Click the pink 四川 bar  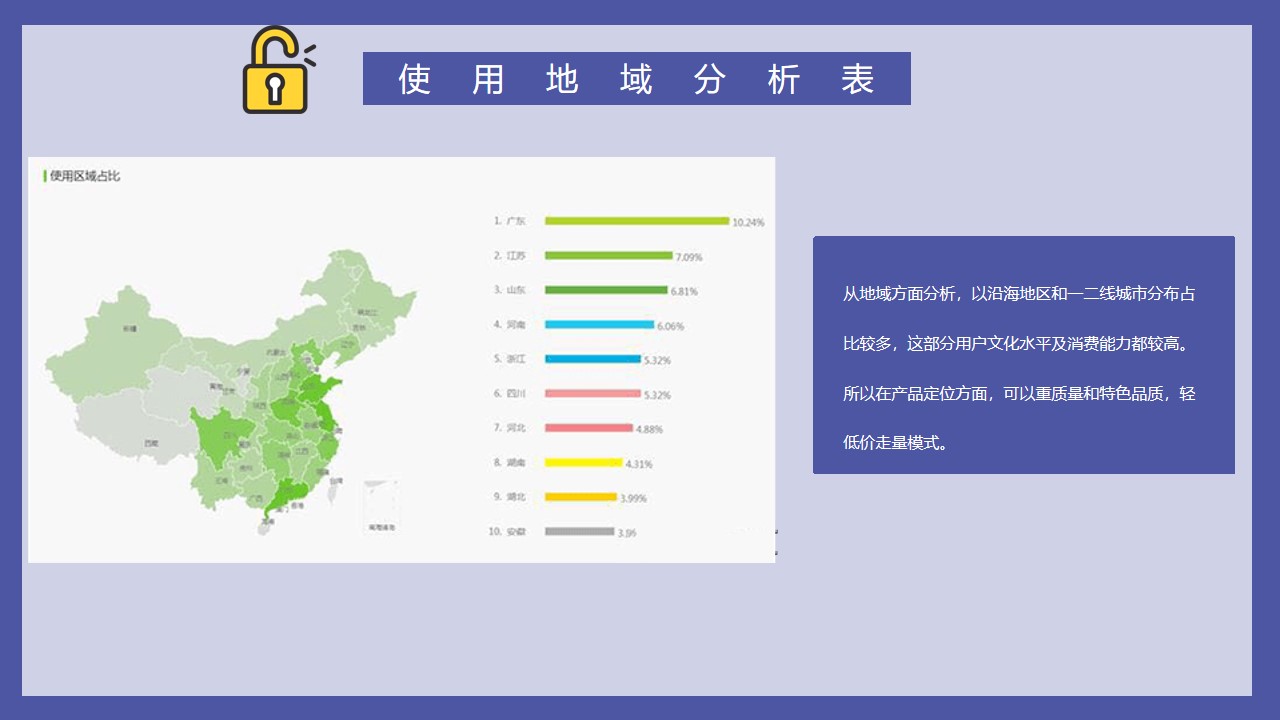[593, 394]
